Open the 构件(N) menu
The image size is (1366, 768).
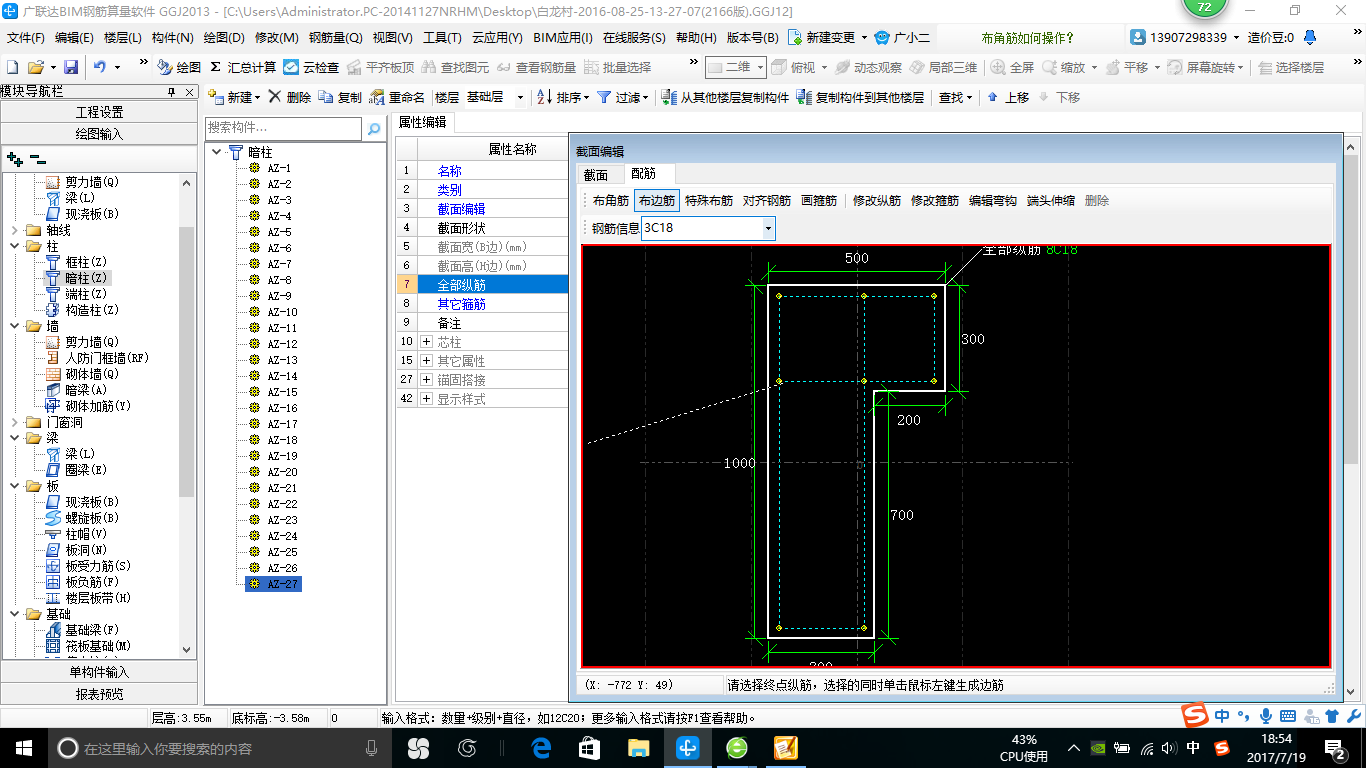[172, 37]
